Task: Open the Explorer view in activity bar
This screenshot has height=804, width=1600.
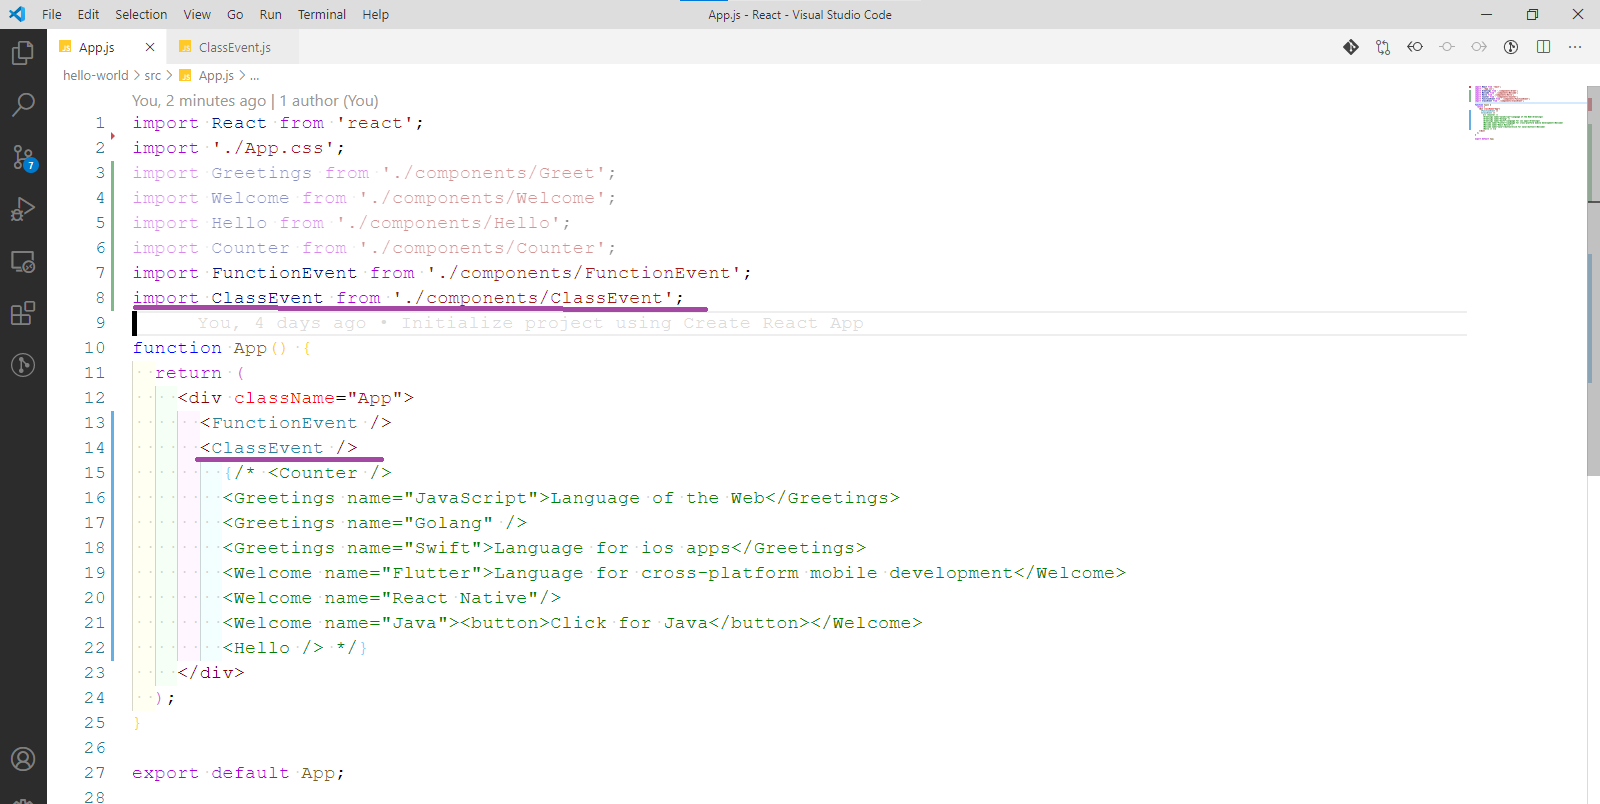Action: [23, 52]
